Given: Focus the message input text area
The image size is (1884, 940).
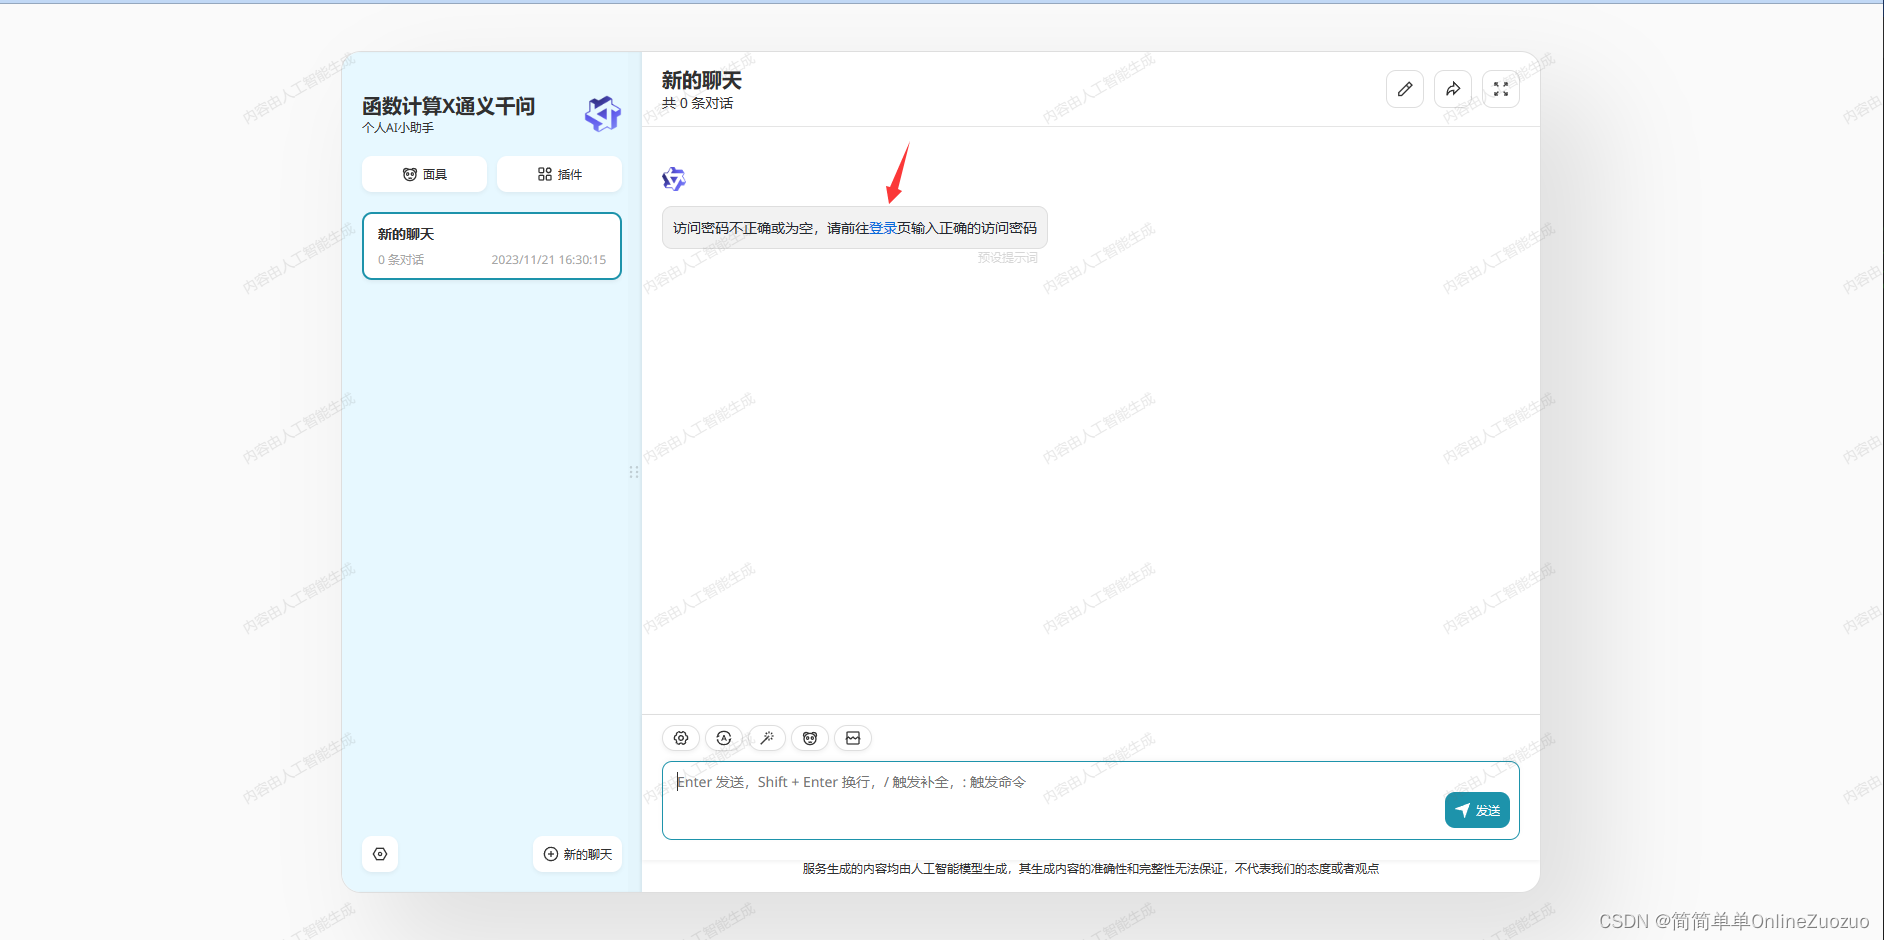Looking at the screenshot, I should click(x=1091, y=800).
